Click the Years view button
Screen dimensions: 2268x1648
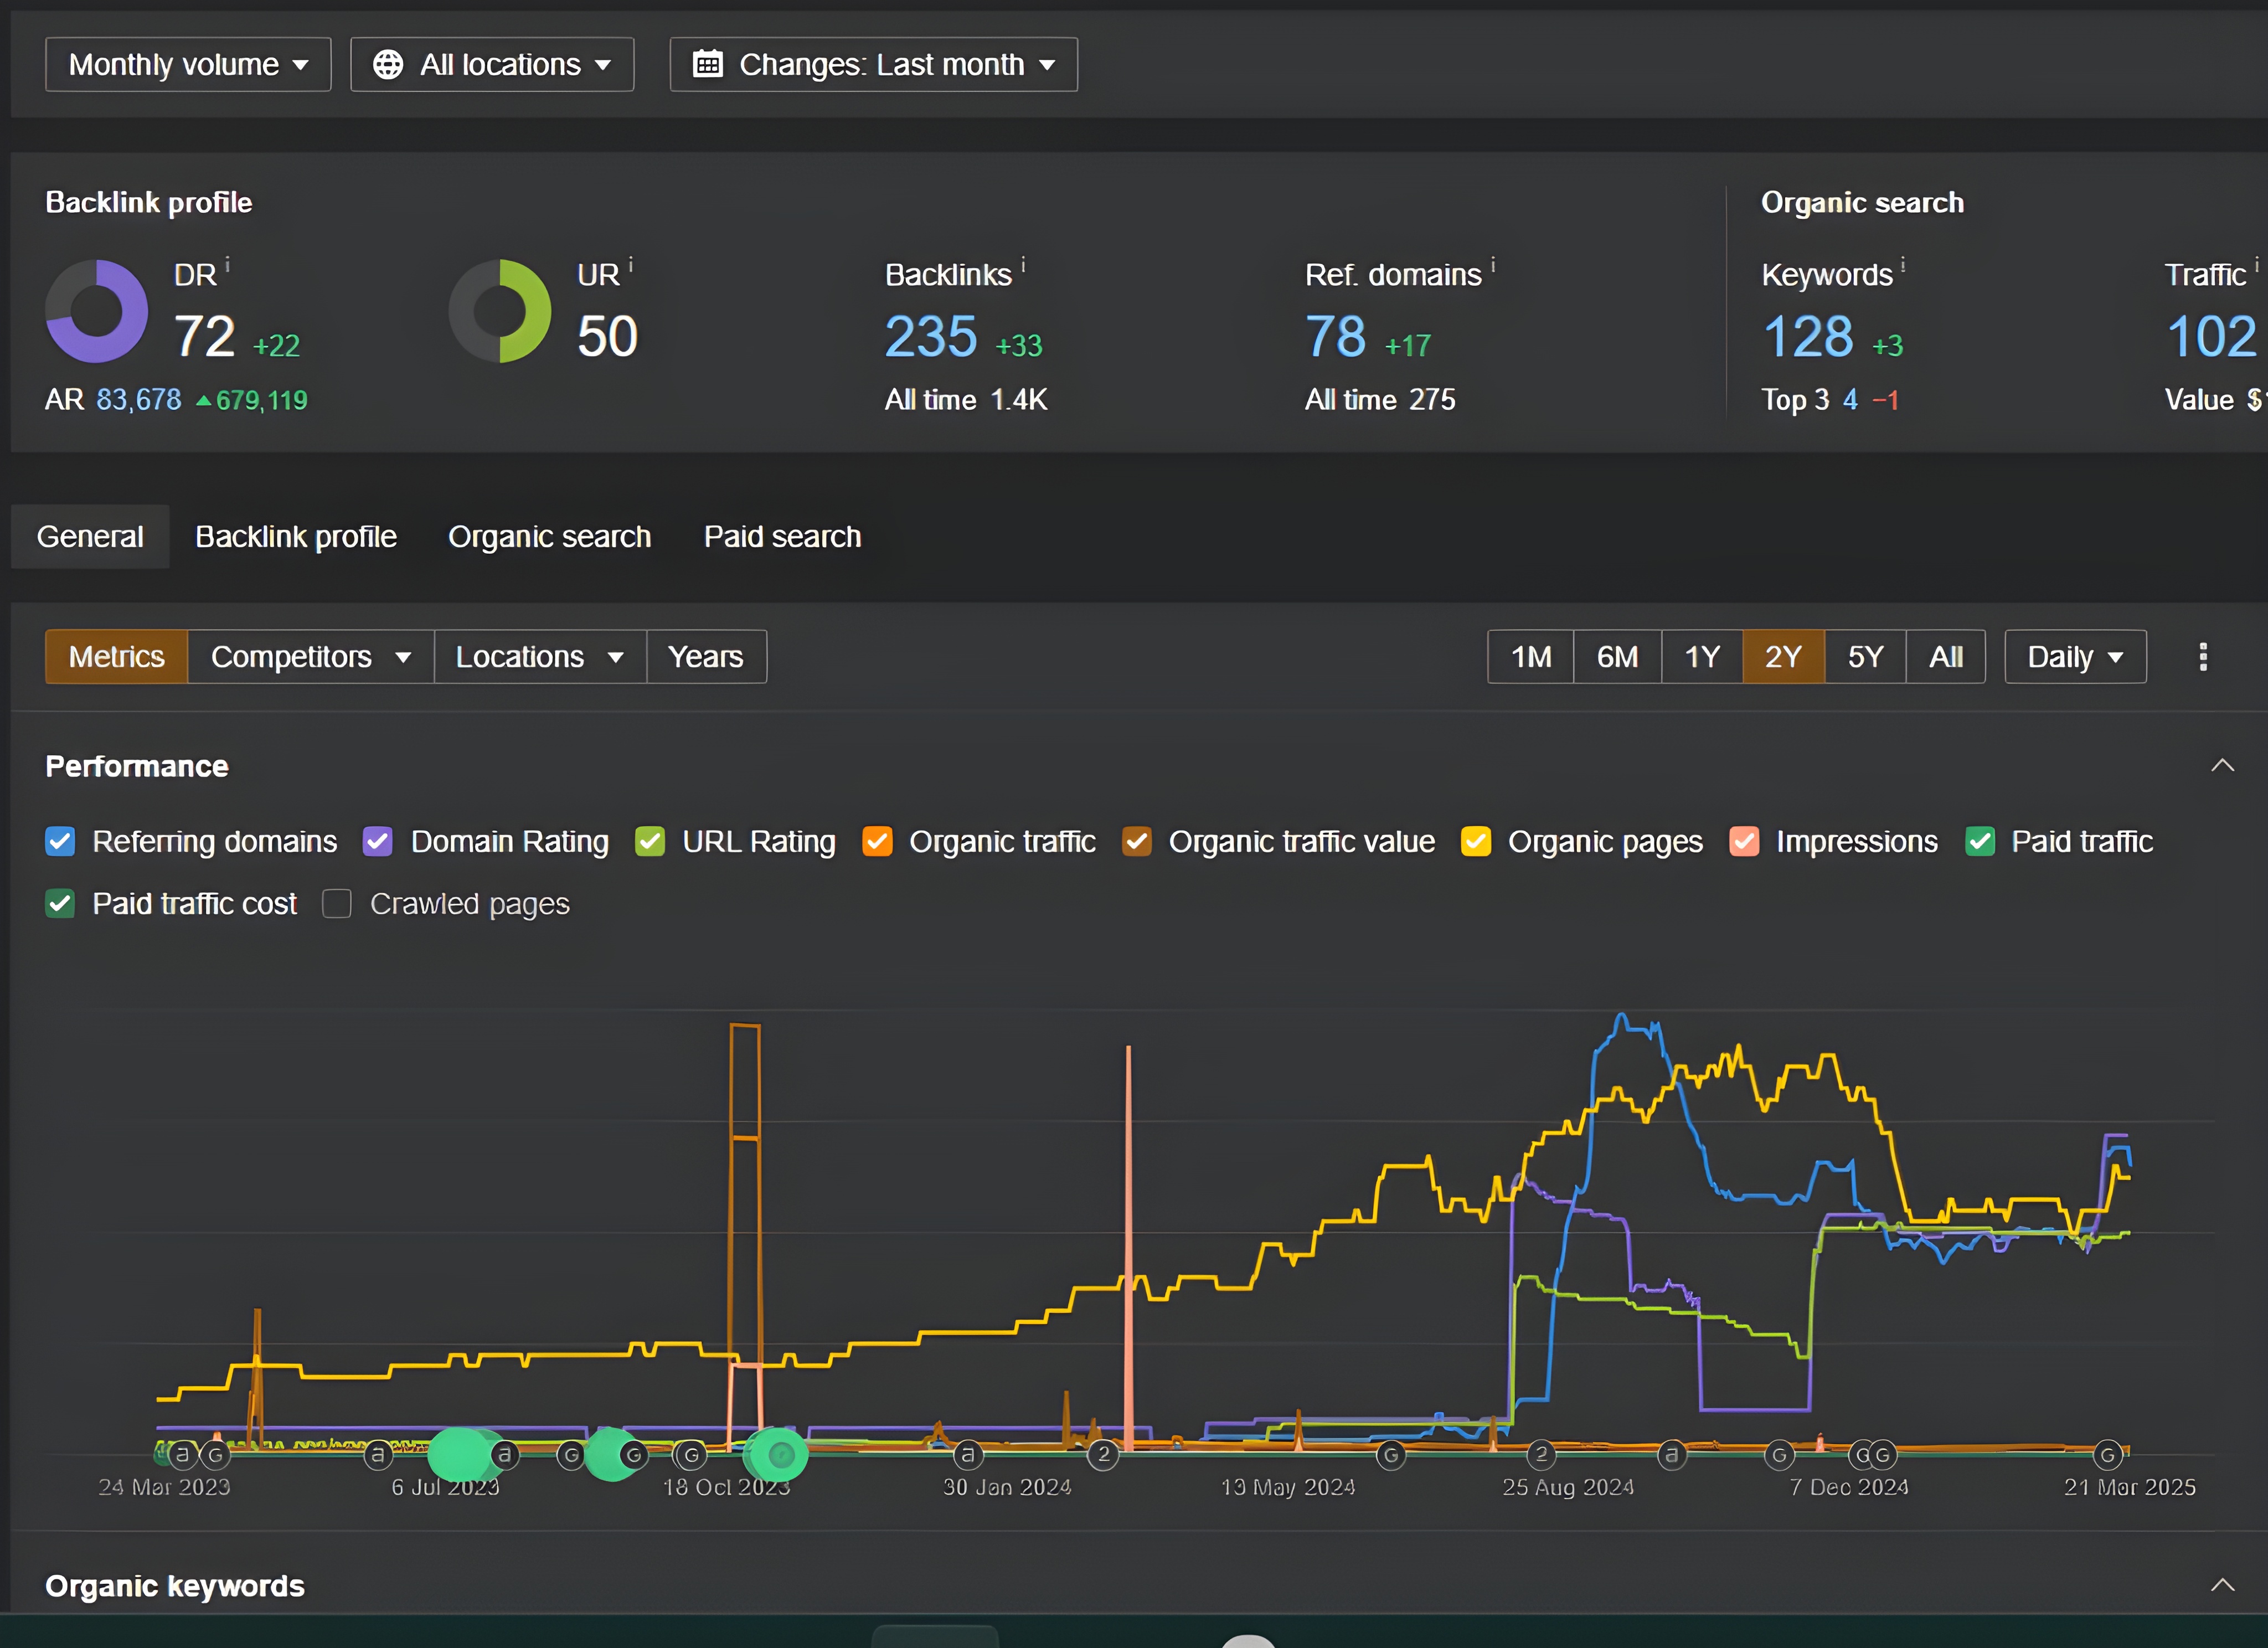(705, 656)
